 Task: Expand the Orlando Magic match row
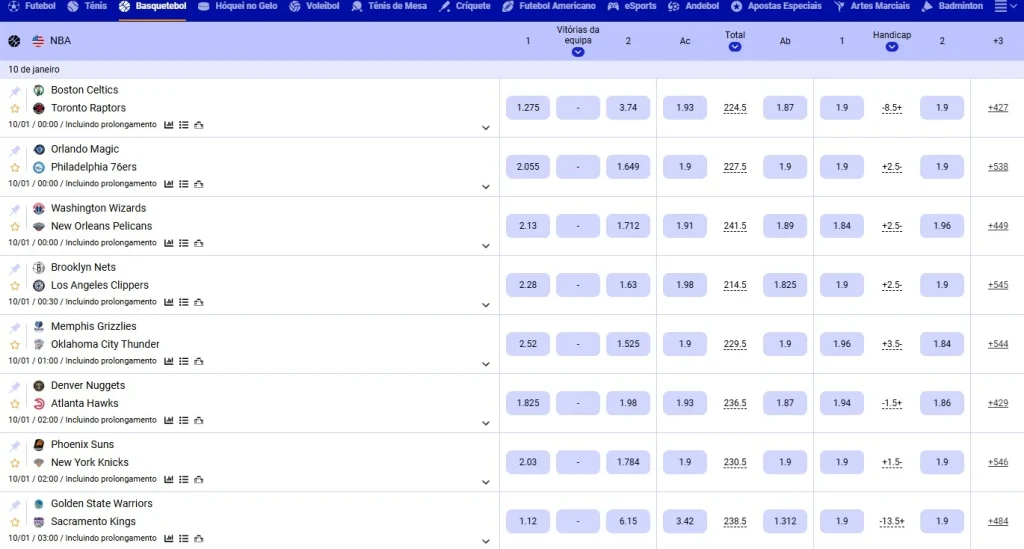point(485,187)
